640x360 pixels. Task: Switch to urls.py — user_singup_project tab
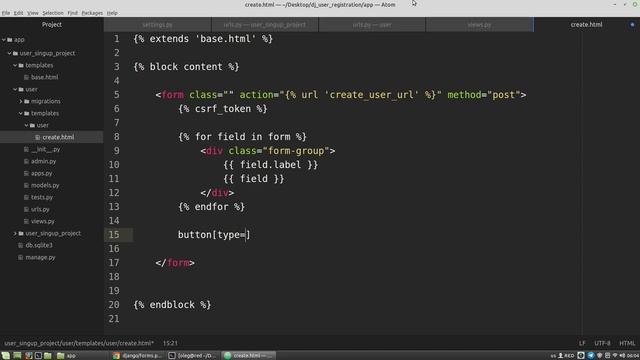click(x=265, y=24)
